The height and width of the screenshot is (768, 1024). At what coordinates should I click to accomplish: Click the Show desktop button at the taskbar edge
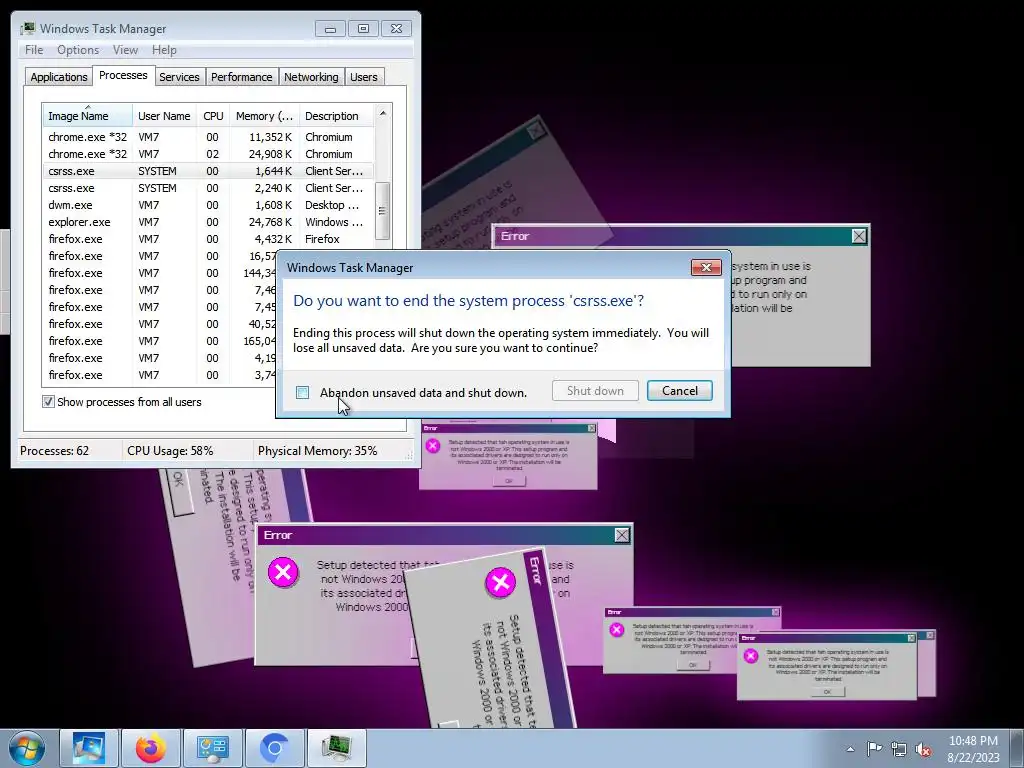pos(1017,749)
